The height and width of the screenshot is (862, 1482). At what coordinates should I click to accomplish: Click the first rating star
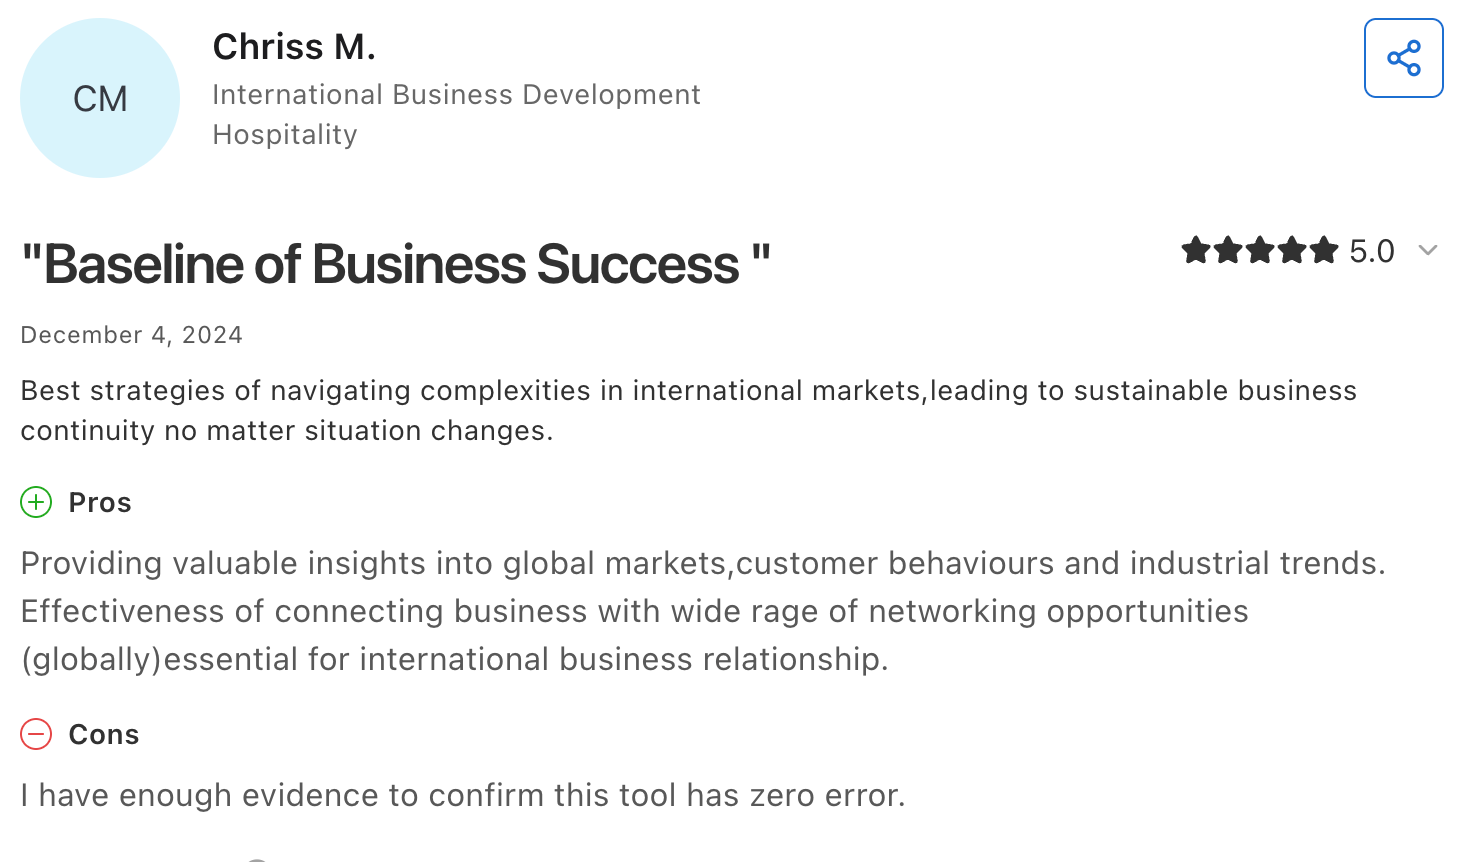pos(1196,250)
